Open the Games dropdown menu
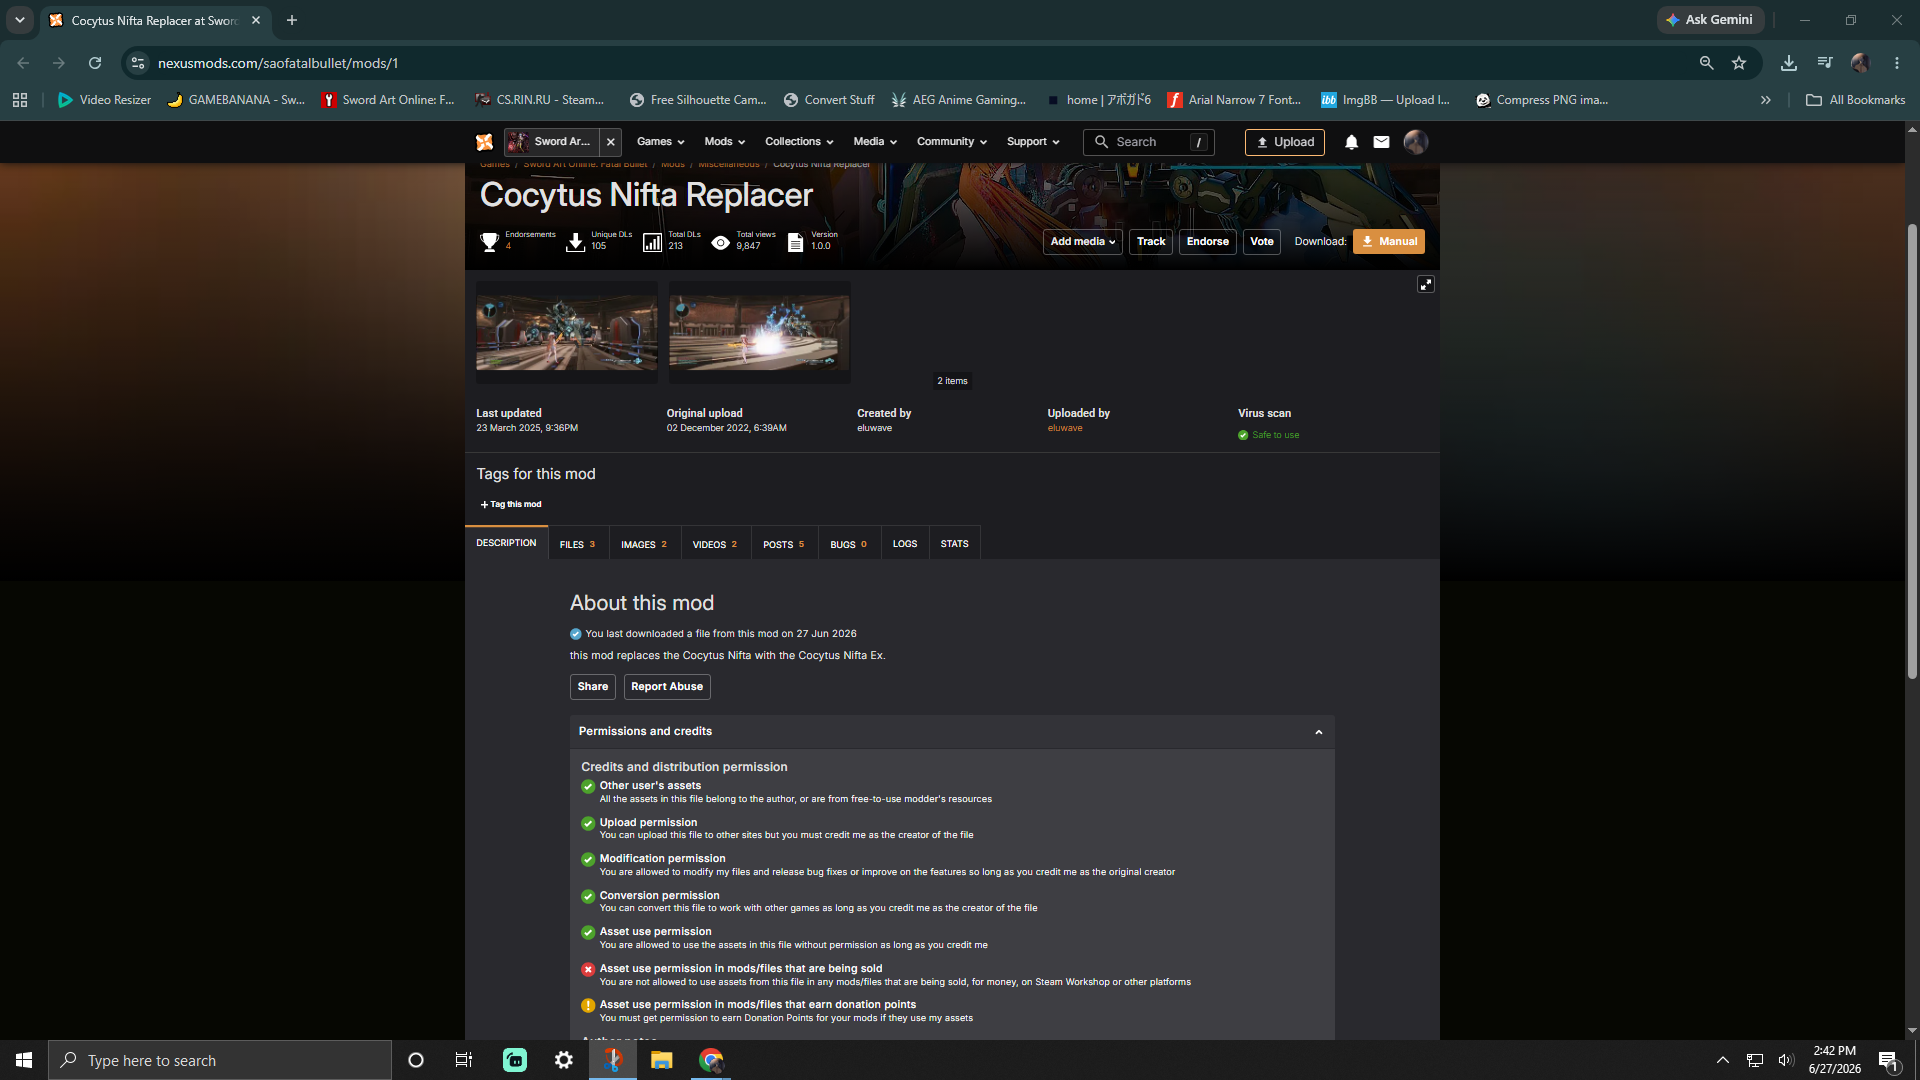The height and width of the screenshot is (1080, 1920). click(x=660, y=142)
